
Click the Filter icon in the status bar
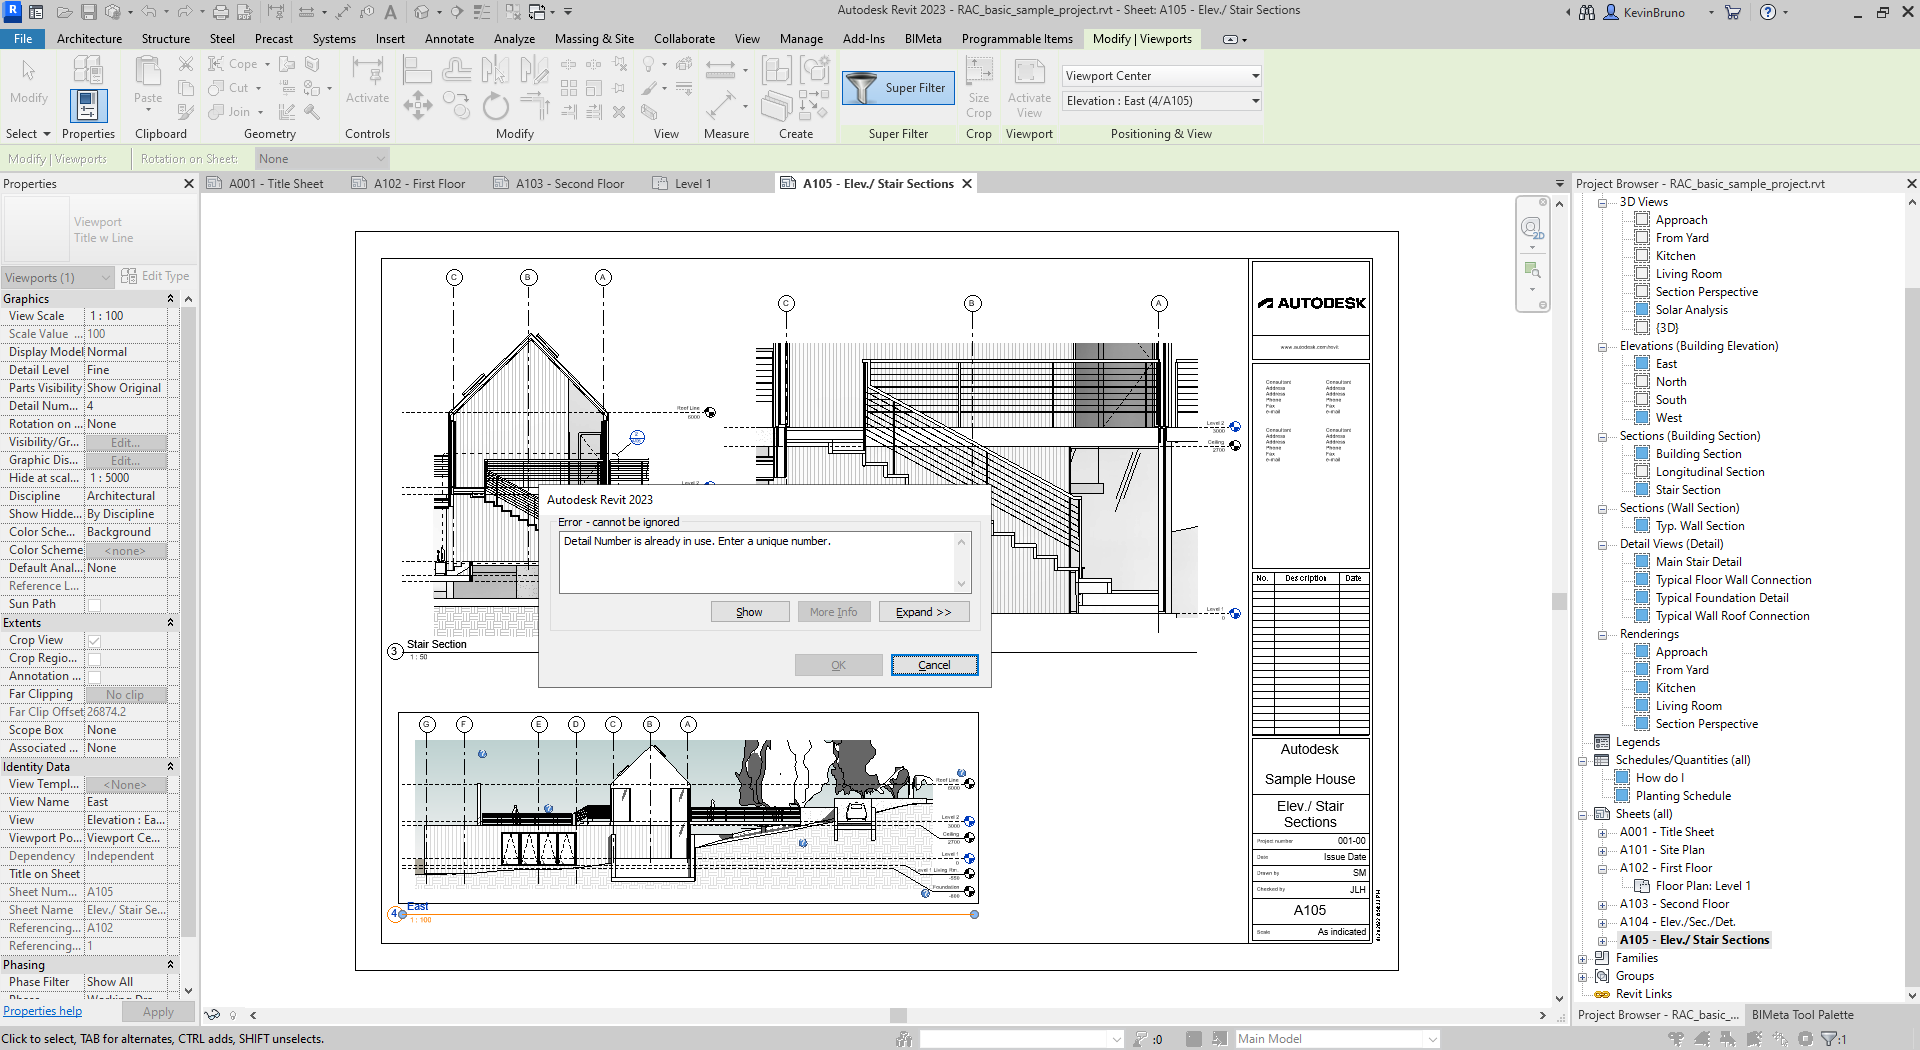1829,1039
